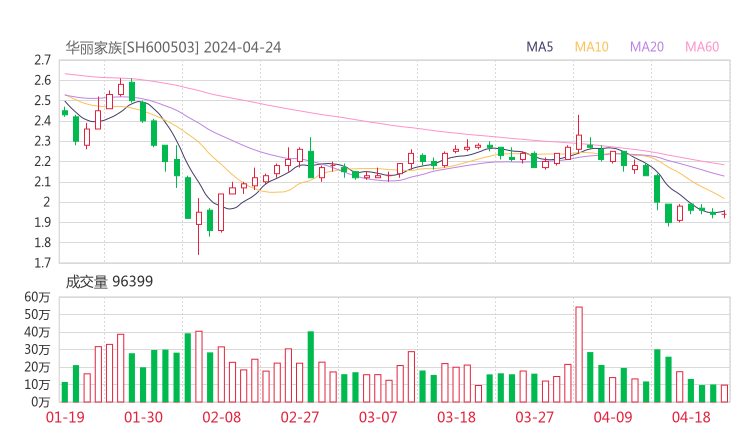
Task: Click the 03-18 date label
Action: [x=456, y=417]
